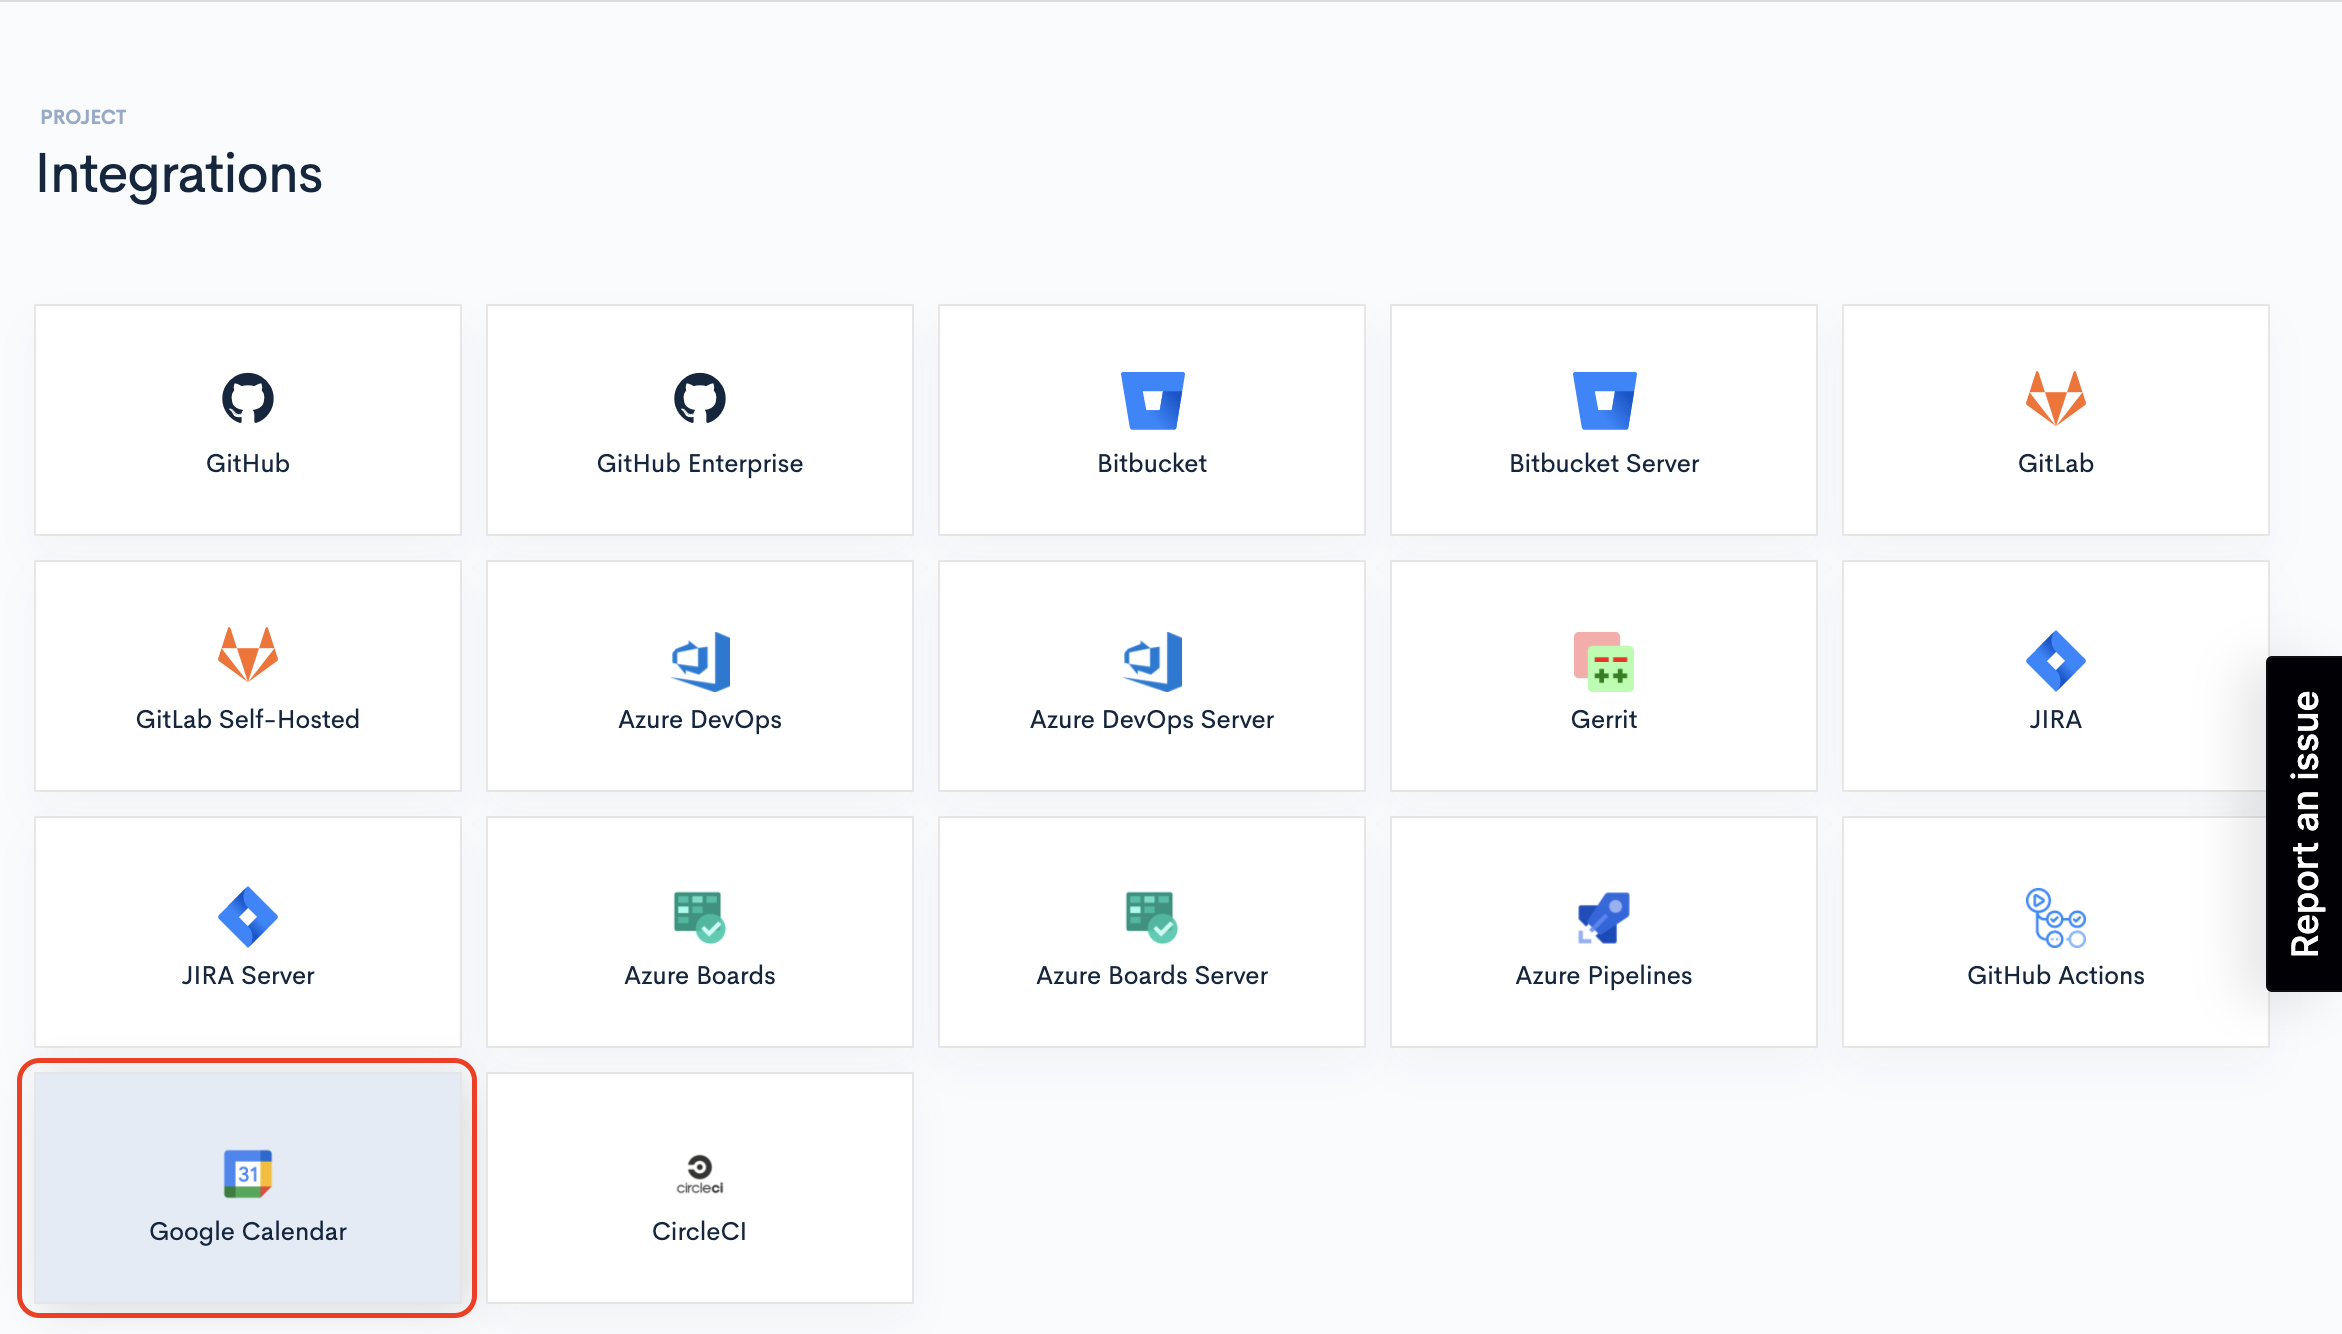Click the Azure Pipelines label text
2342x1334 pixels.
coord(1603,975)
